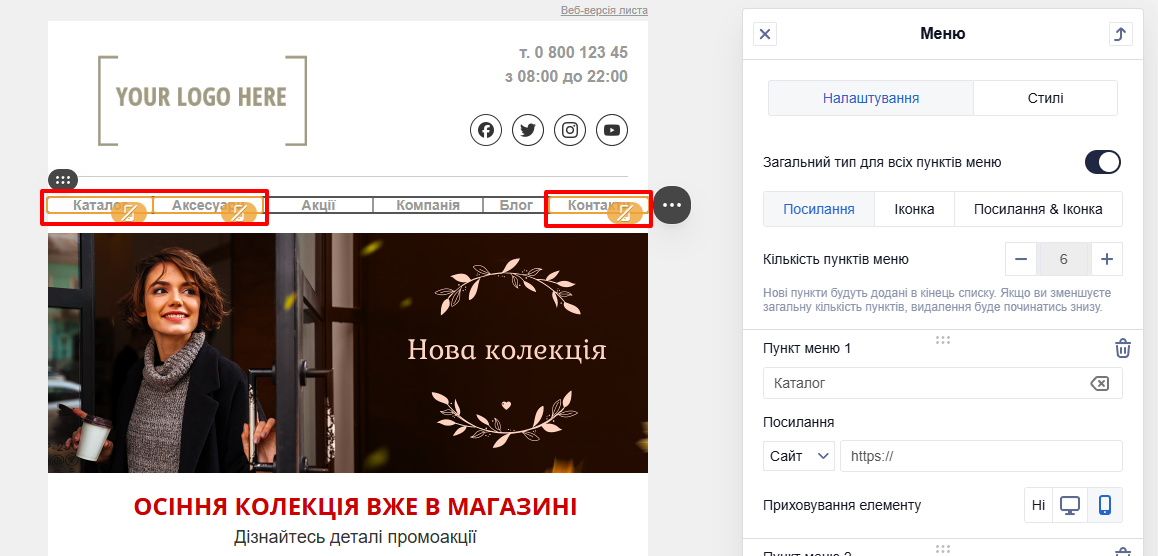
Task: Click the Пункт меню 1 label
Action: (x=806, y=348)
